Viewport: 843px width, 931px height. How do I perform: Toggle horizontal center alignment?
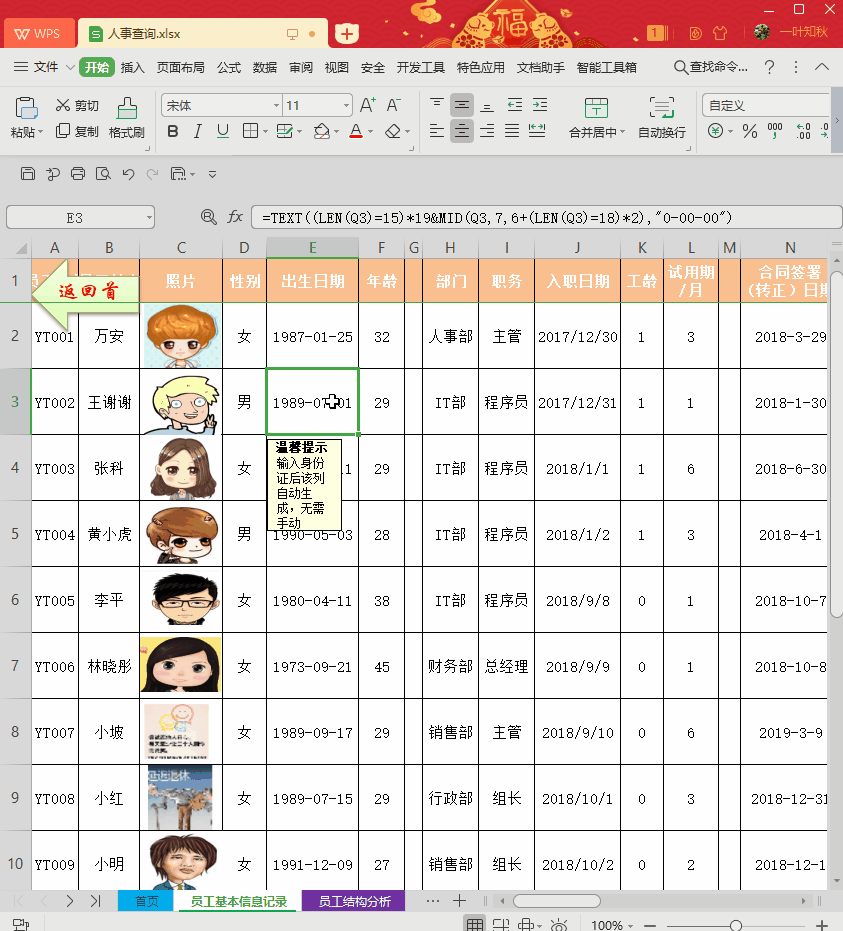(x=462, y=131)
